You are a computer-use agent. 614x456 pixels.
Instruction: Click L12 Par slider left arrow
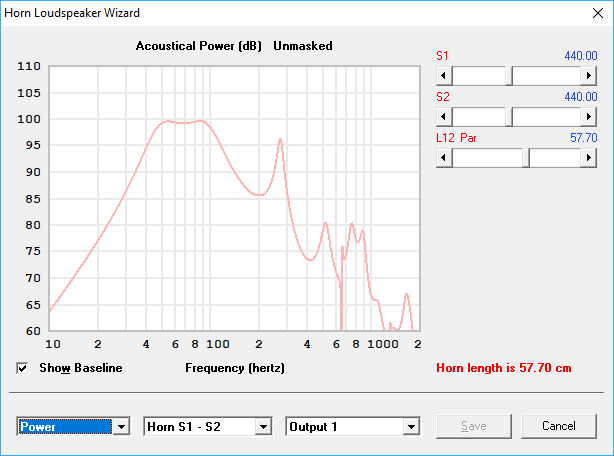444,158
